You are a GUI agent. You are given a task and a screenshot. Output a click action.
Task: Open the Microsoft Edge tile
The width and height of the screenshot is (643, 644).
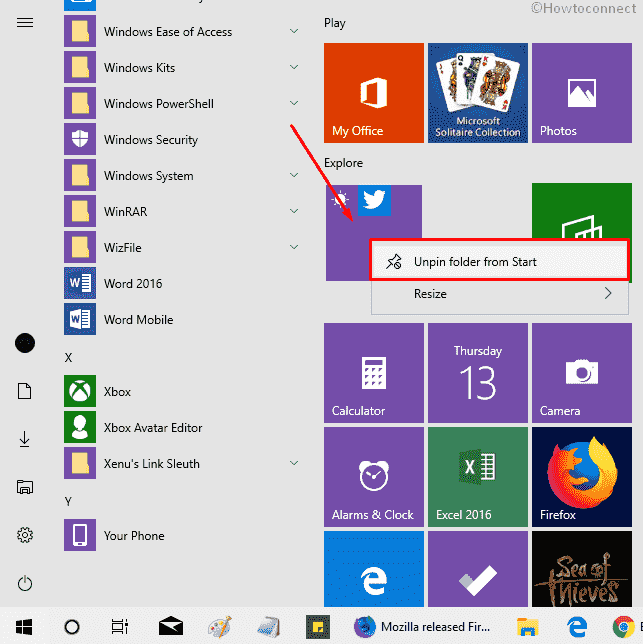374,569
